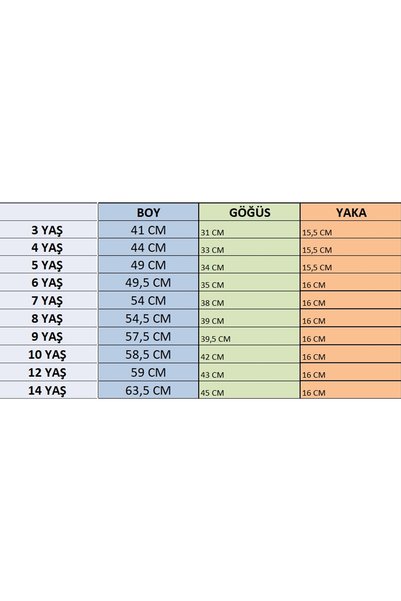Select the 14 YAŞ row label
This screenshot has height=601, width=401.
click(x=48, y=391)
